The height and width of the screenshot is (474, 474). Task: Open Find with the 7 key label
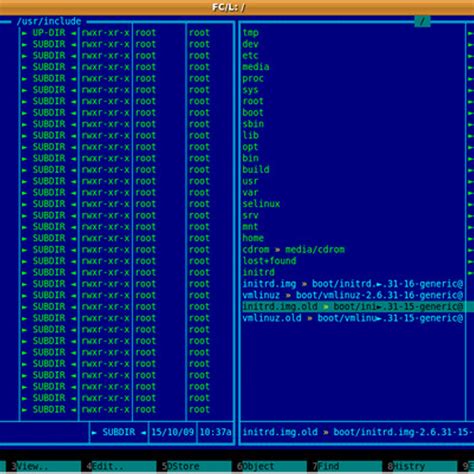347,466
